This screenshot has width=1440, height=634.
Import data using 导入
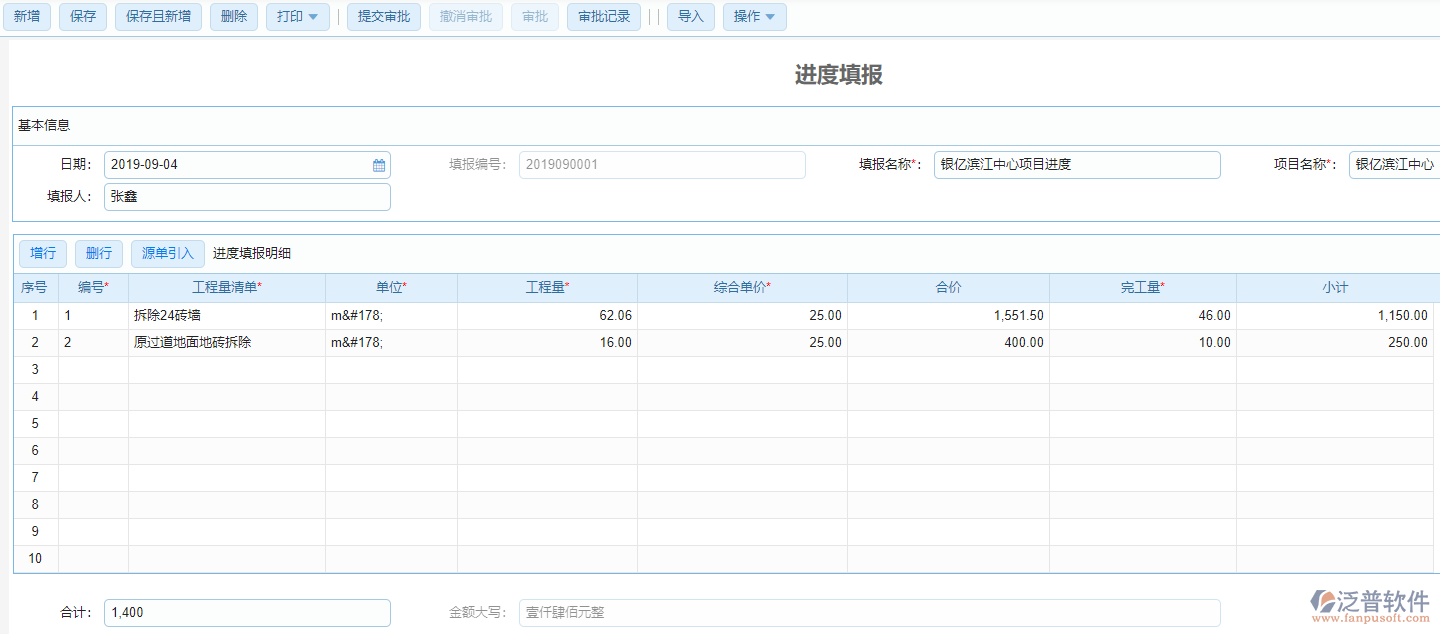point(690,16)
